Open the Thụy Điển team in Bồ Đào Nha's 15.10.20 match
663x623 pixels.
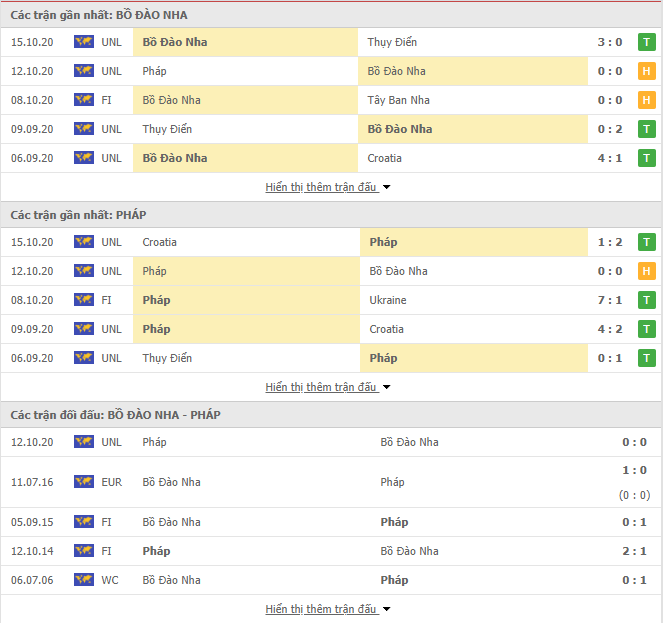pyautogui.click(x=392, y=42)
